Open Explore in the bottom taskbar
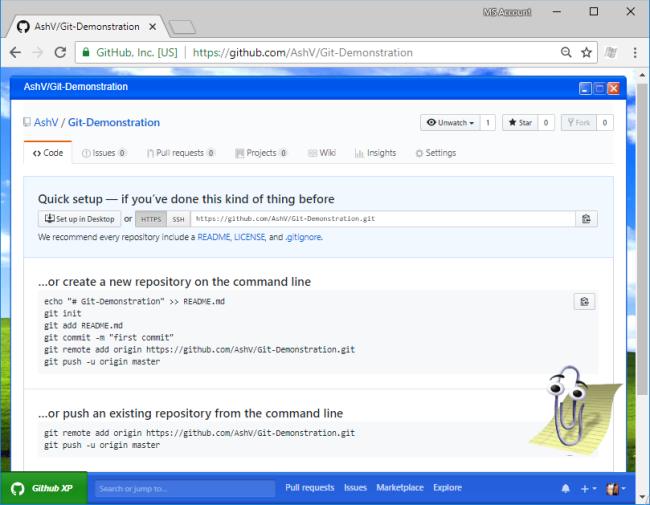Screen dimensions: 650x505 [447, 488]
